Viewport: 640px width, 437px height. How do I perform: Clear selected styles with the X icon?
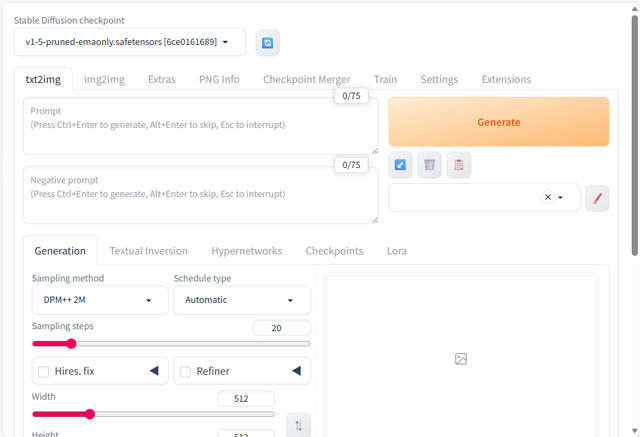tap(548, 198)
